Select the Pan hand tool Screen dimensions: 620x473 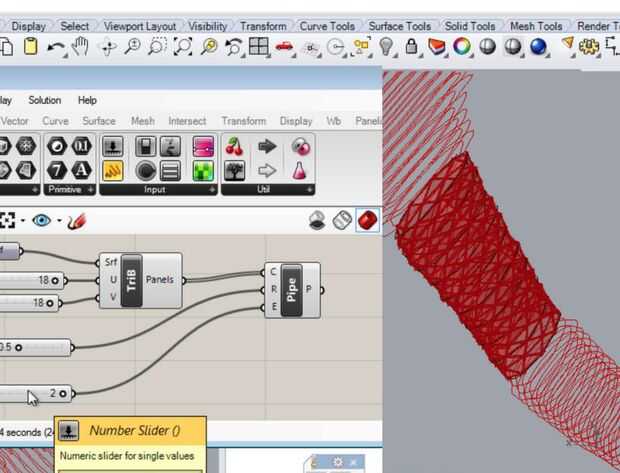[80, 47]
